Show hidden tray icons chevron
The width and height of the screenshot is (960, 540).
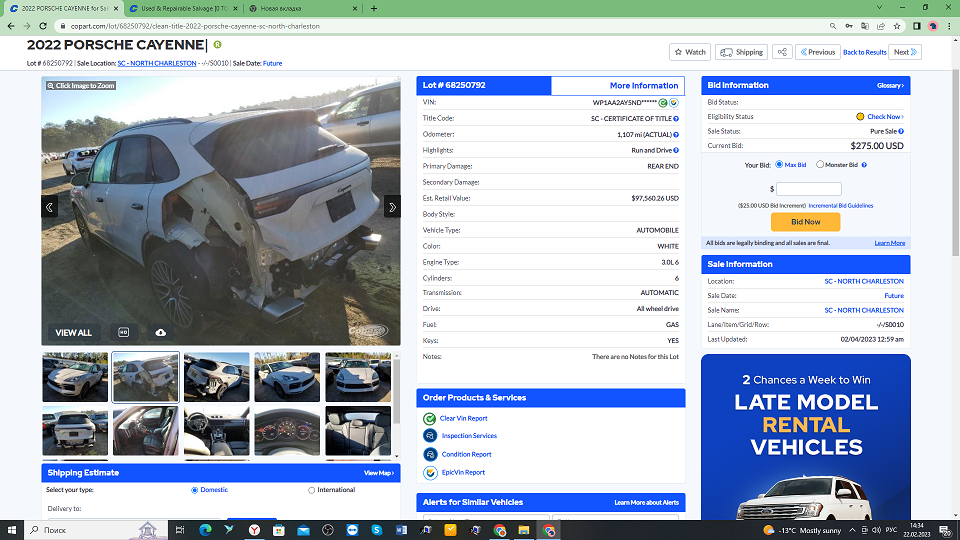tap(852, 530)
